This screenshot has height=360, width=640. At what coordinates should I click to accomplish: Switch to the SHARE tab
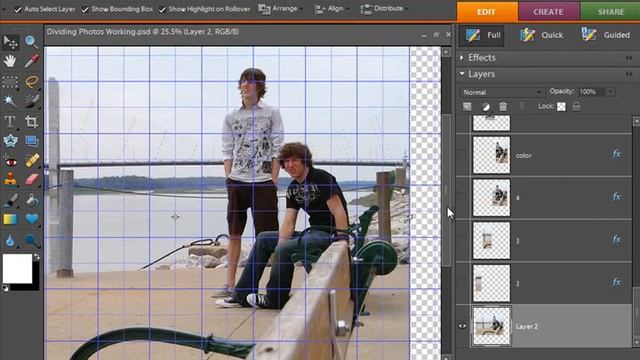click(611, 12)
